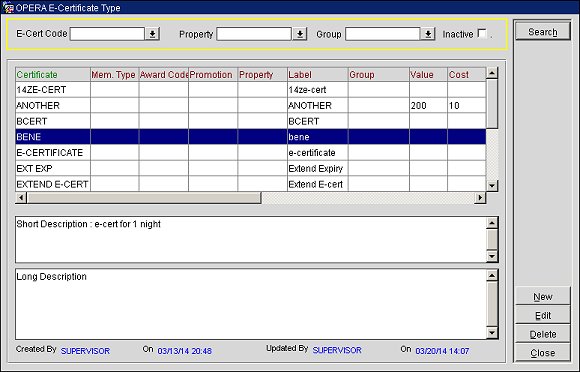This screenshot has width=580, height=372.
Task: Click the Long Description scroll down arrow
Action: tap(492, 333)
